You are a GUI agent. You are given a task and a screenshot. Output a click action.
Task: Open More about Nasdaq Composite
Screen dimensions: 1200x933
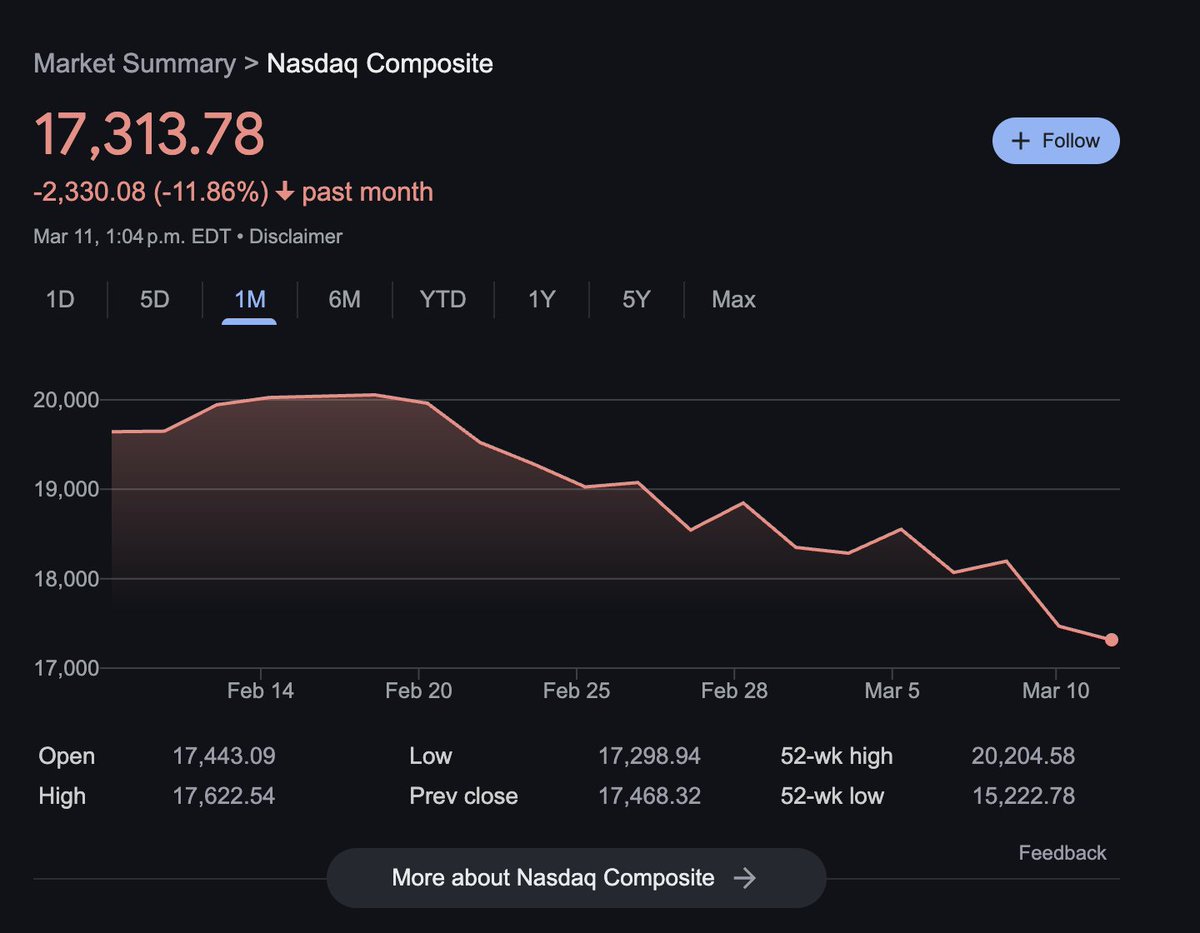tap(575, 877)
